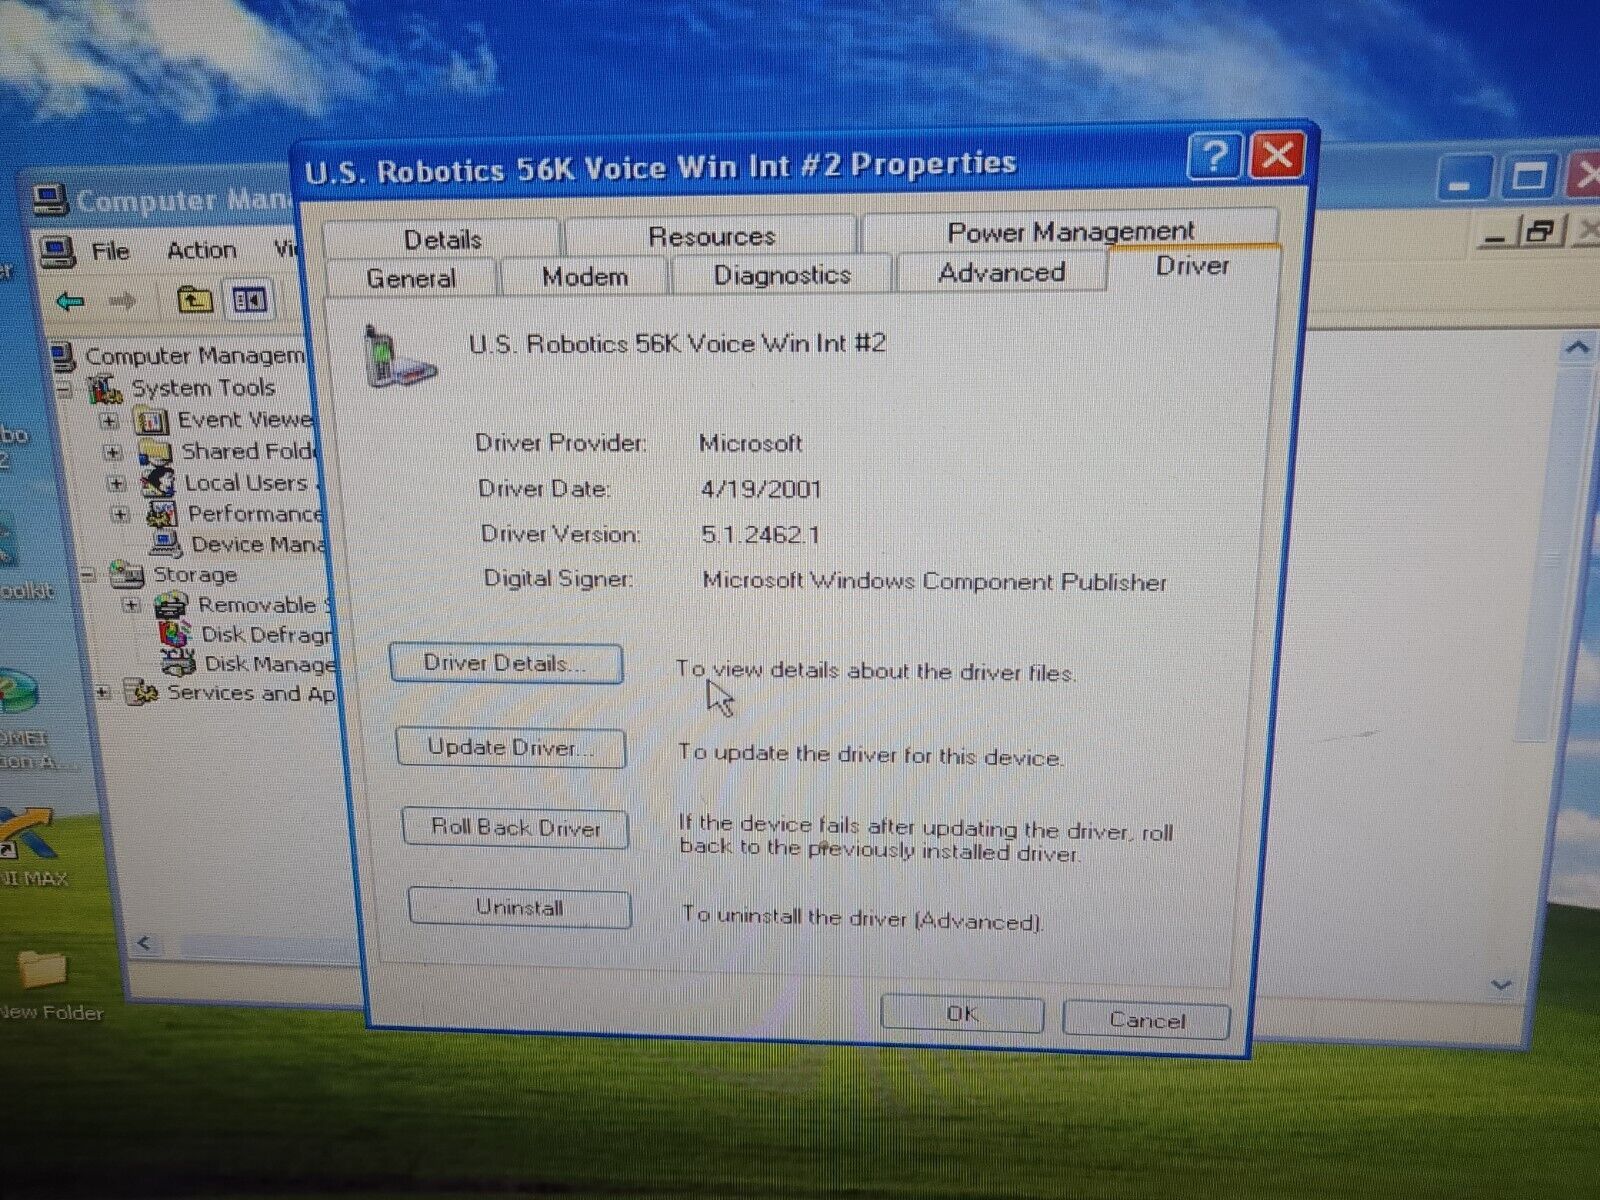
Task: Click the Forward arrow in Computer Management toolbar
Action: (122, 300)
